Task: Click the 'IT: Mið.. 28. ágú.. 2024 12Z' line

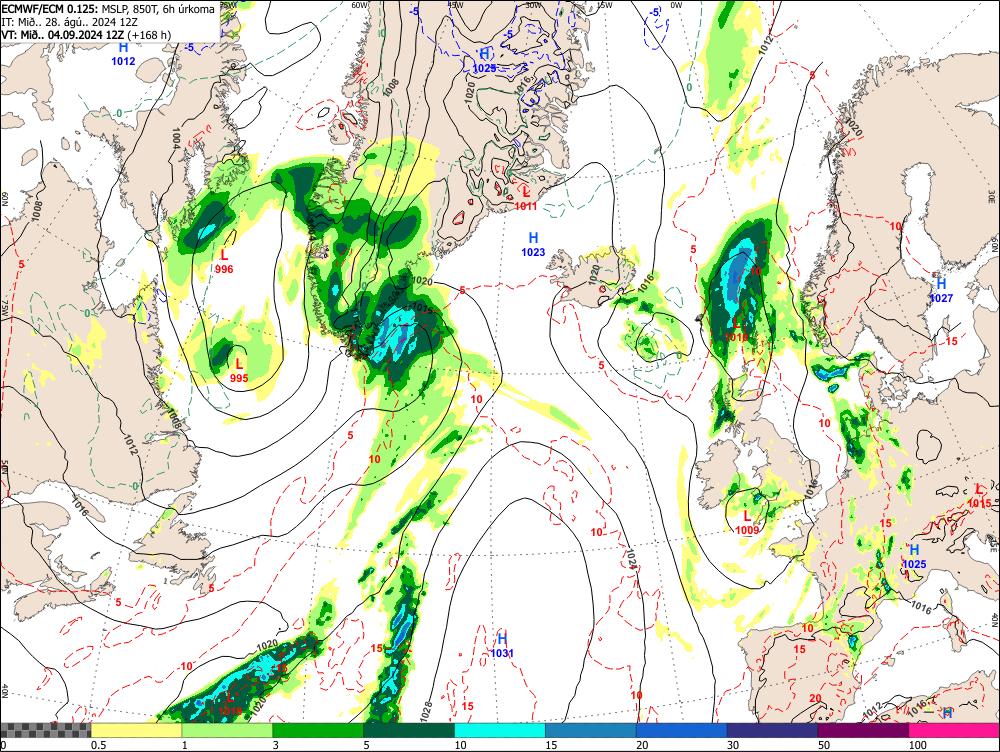Action: (68, 22)
